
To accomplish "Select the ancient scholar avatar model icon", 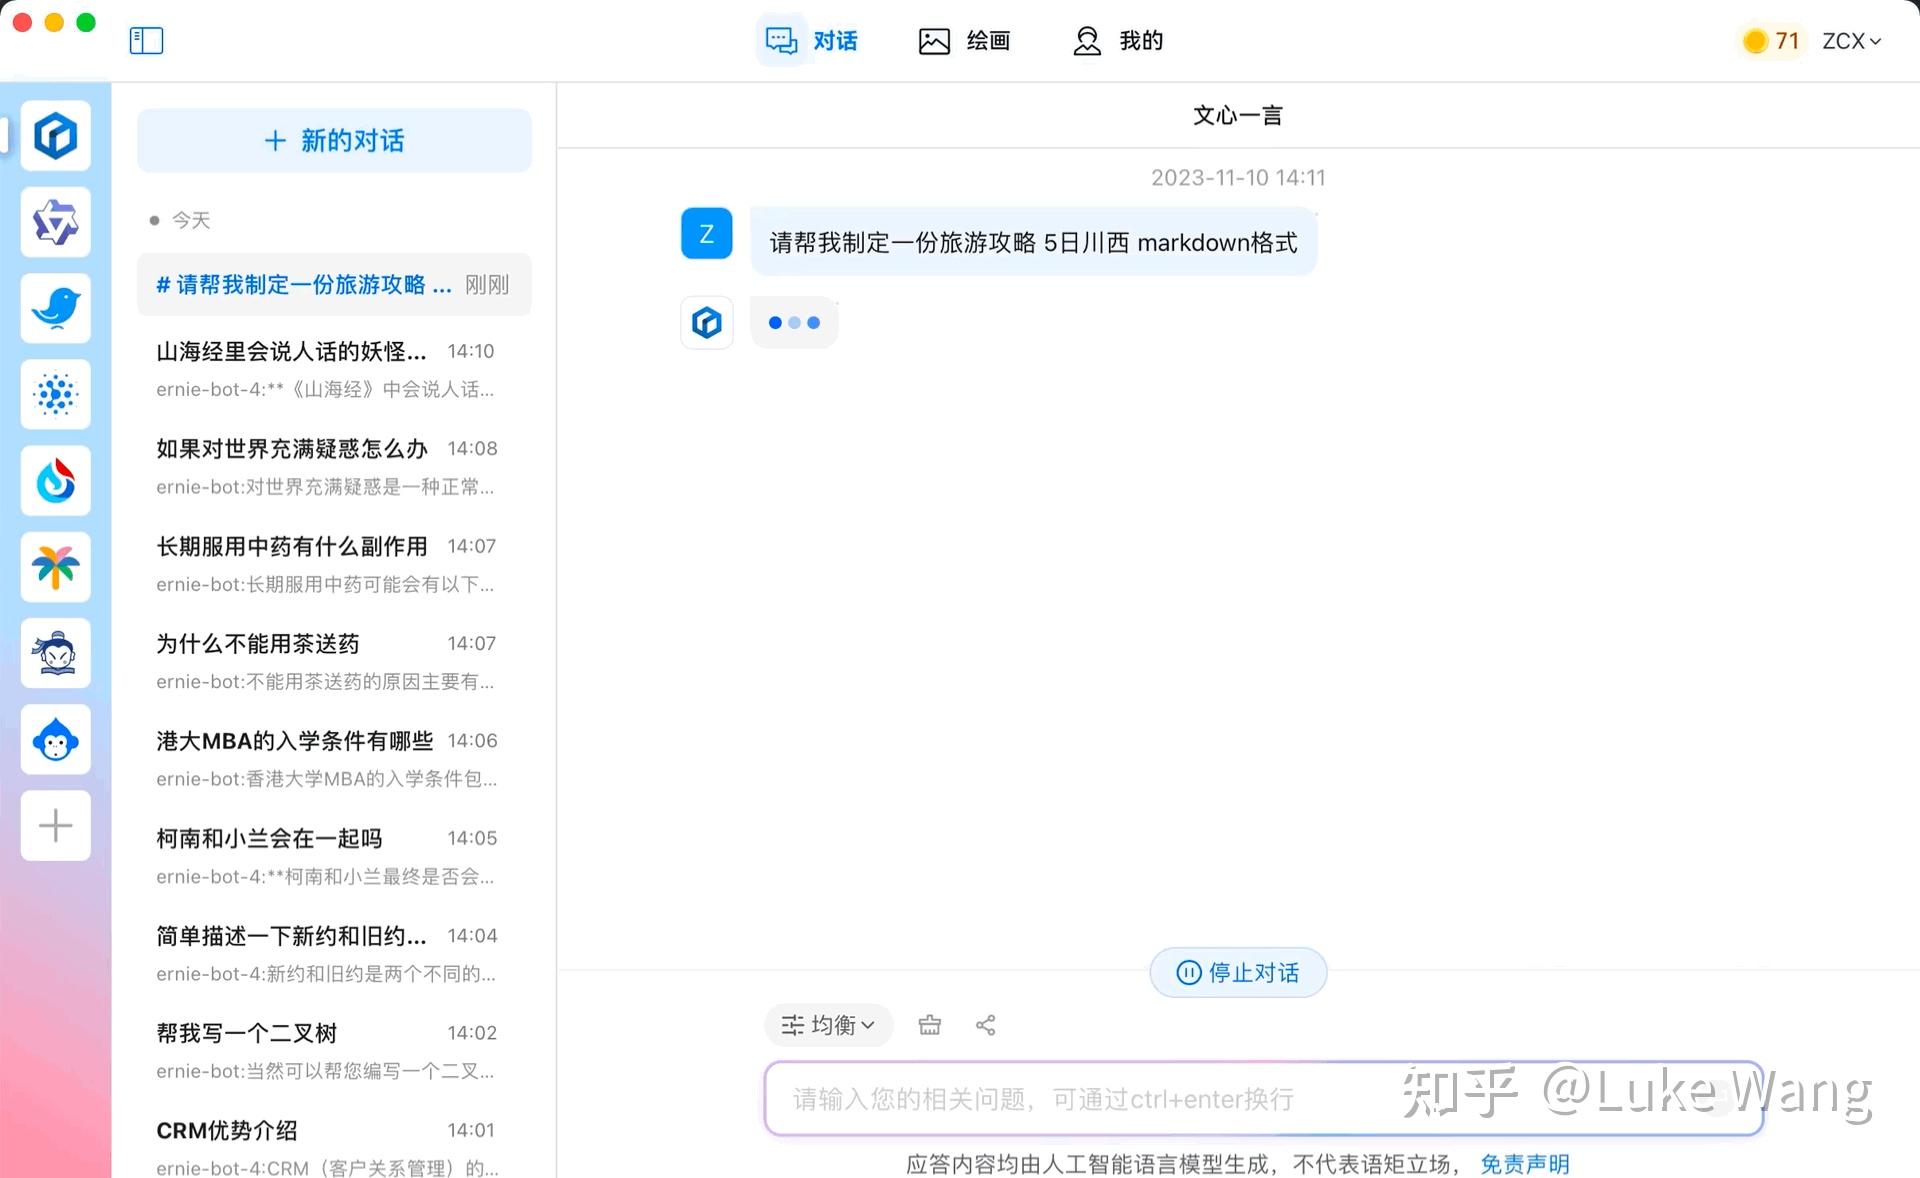I will click(x=56, y=653).
